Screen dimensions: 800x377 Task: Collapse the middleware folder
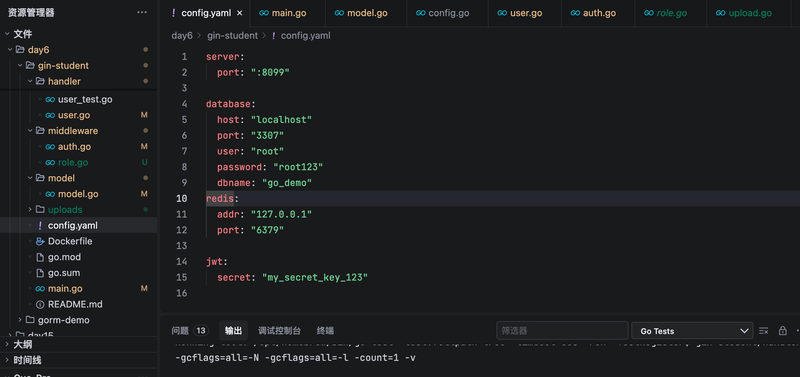(30, 131)
